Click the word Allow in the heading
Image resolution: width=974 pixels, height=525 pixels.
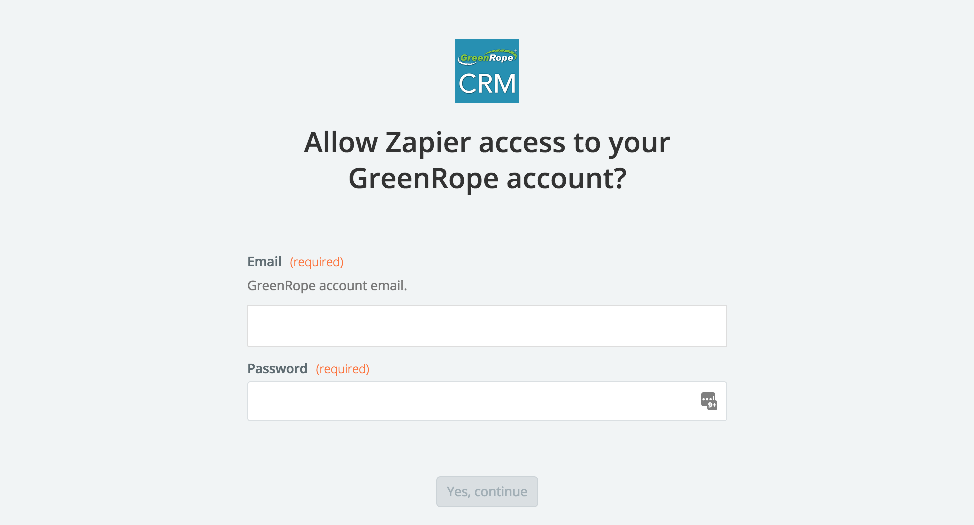(x=340, y=142)
